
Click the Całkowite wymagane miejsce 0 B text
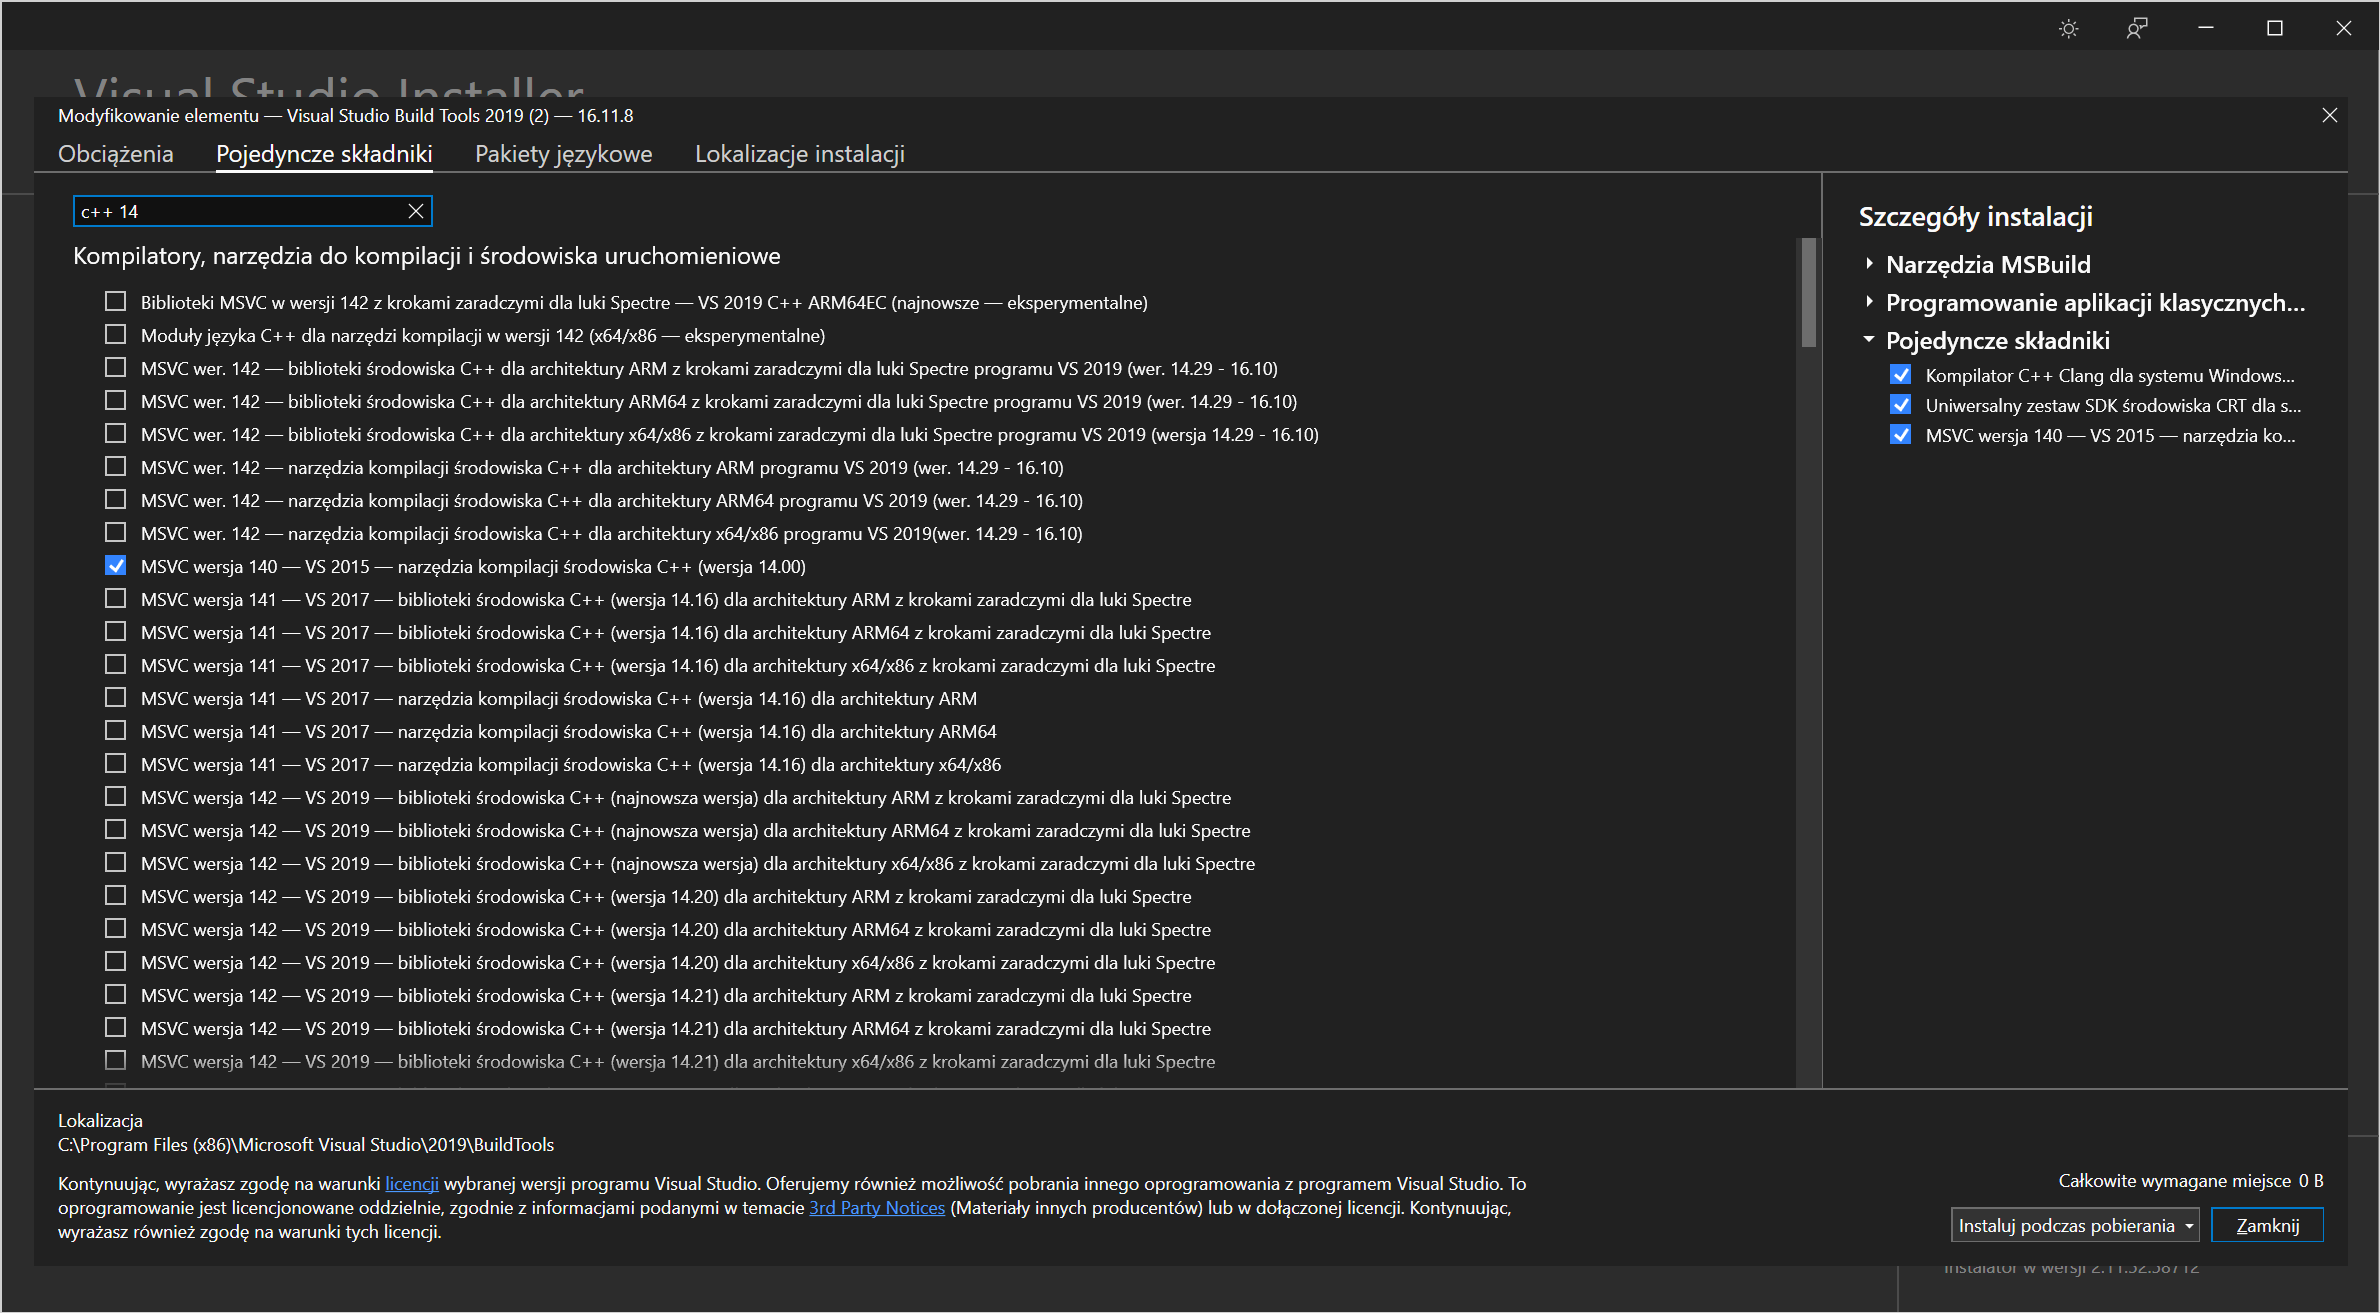click(x=2191, y=1181)
